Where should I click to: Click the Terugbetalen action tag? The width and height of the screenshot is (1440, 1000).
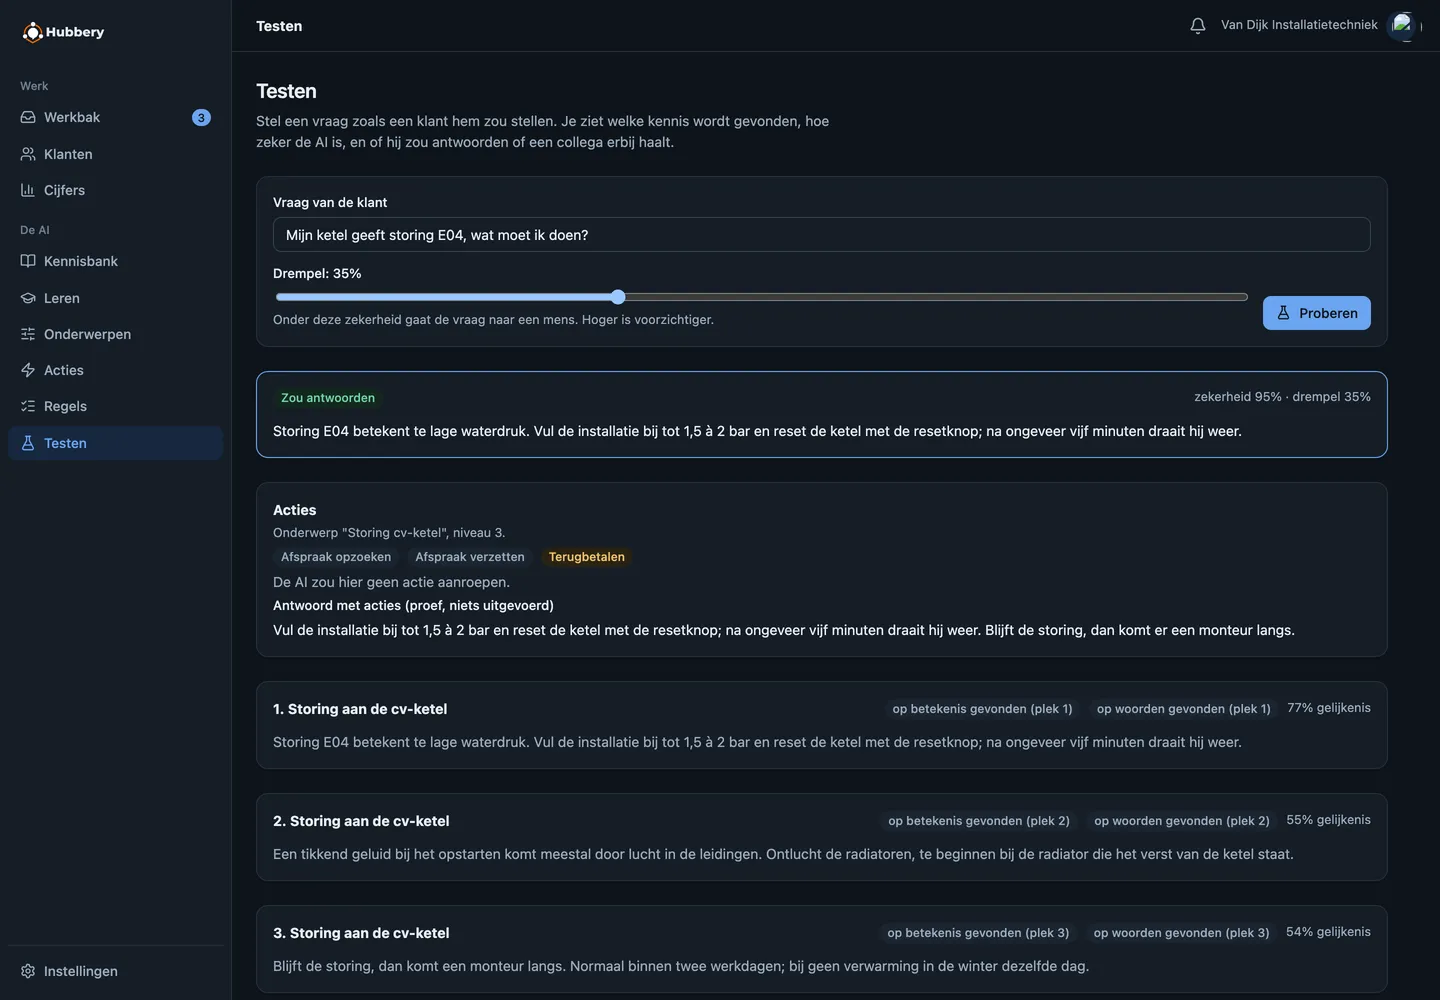[x=586, y=557]
